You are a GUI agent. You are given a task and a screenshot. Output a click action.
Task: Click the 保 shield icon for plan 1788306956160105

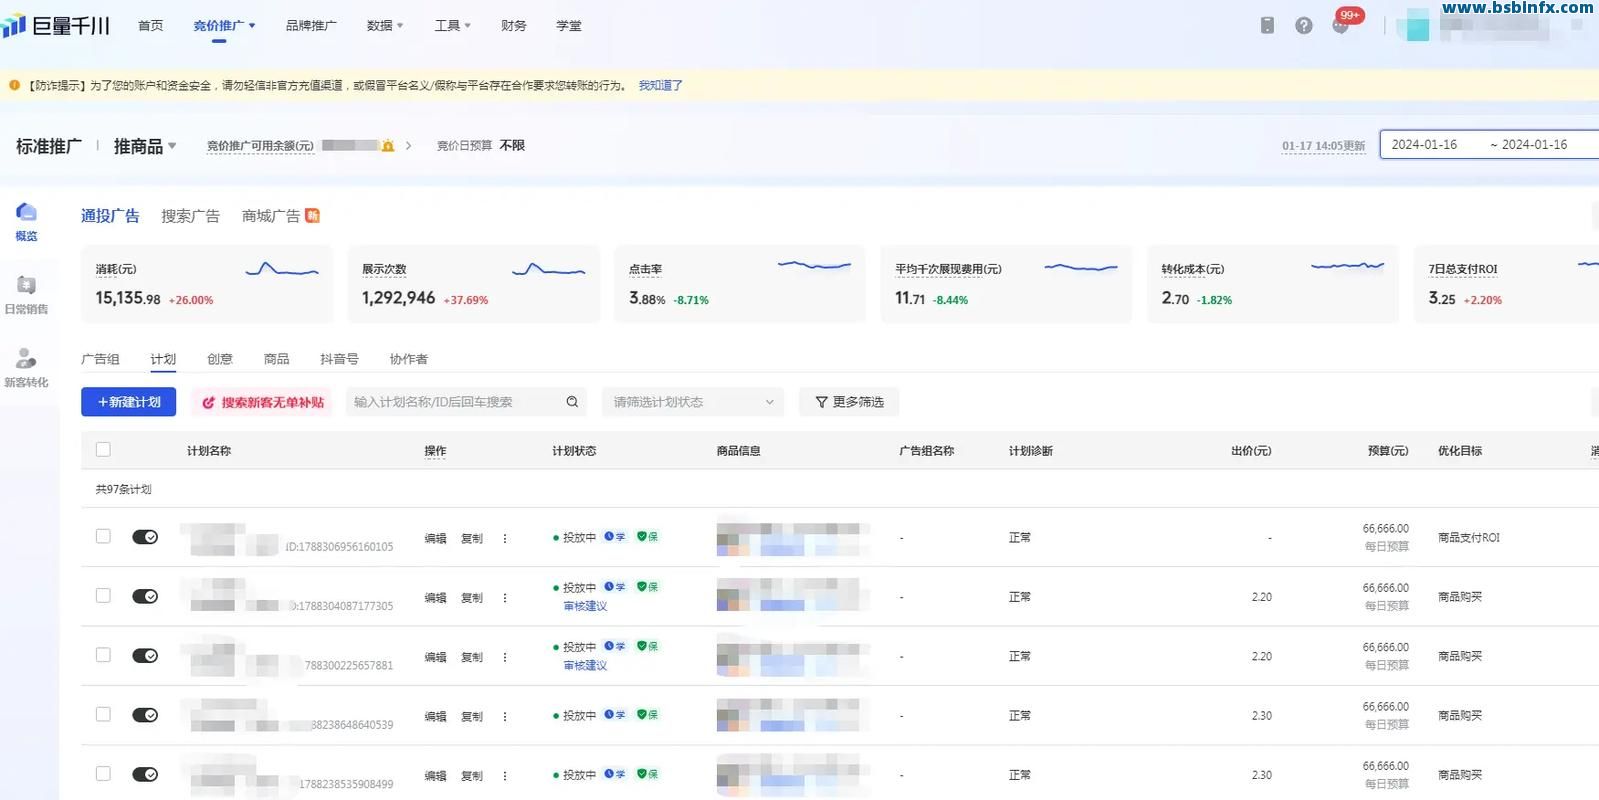coord(648,537)
